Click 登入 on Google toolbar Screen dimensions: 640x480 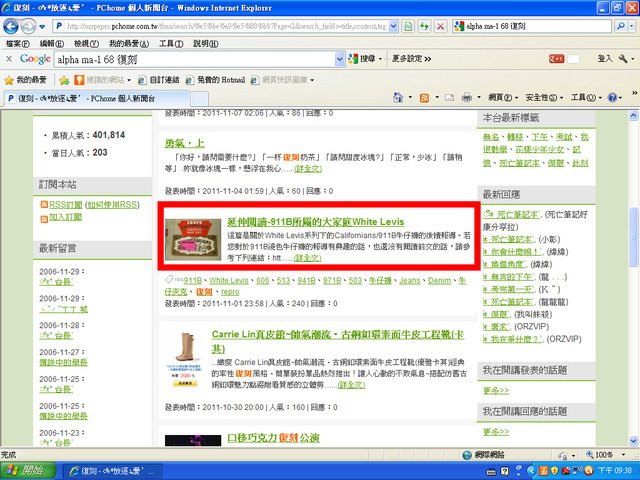(605, 59)
